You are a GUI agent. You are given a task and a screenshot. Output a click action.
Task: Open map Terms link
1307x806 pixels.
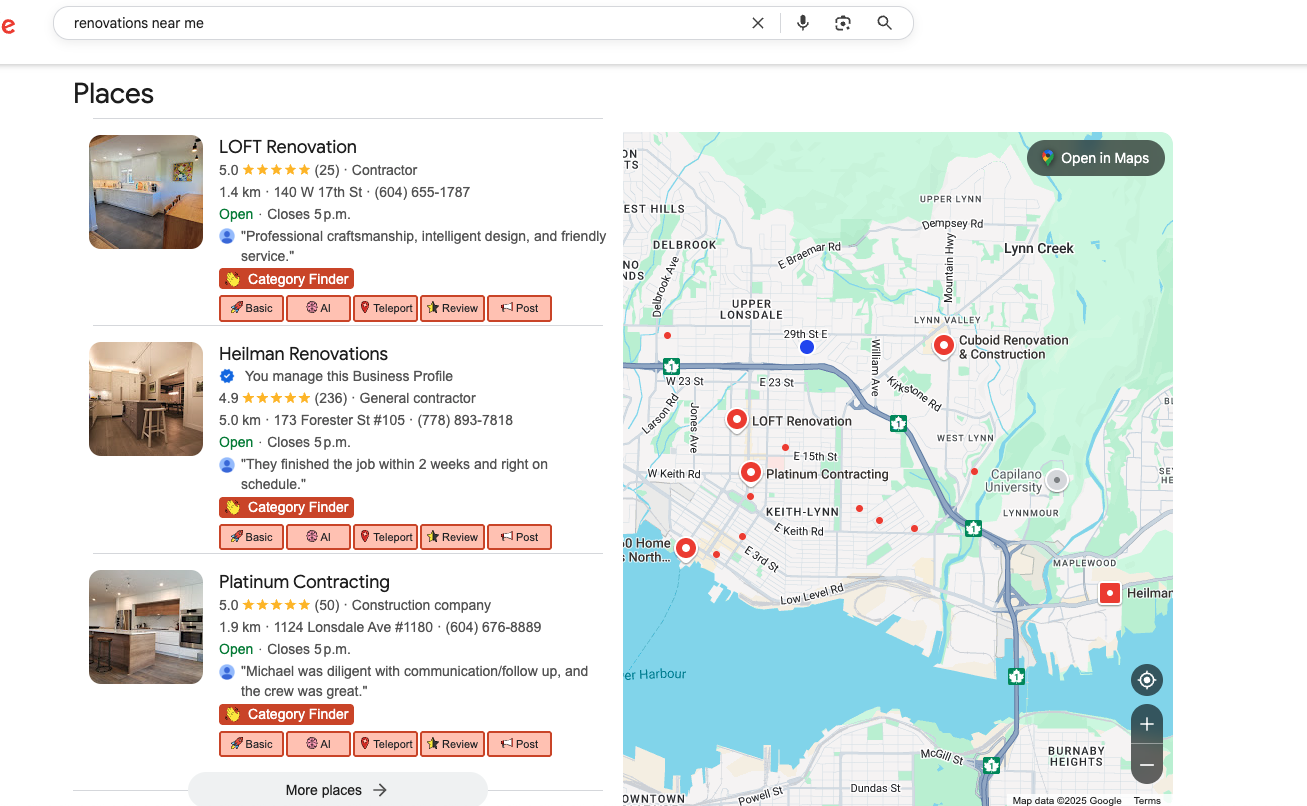point(1147,800)
